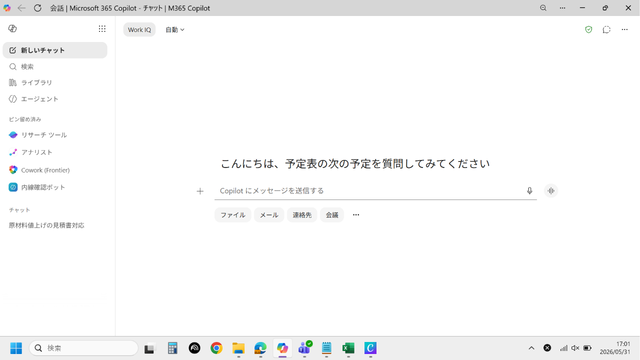
Task: Open Task View on the taskbar
Action: click(x=149, y=348)
